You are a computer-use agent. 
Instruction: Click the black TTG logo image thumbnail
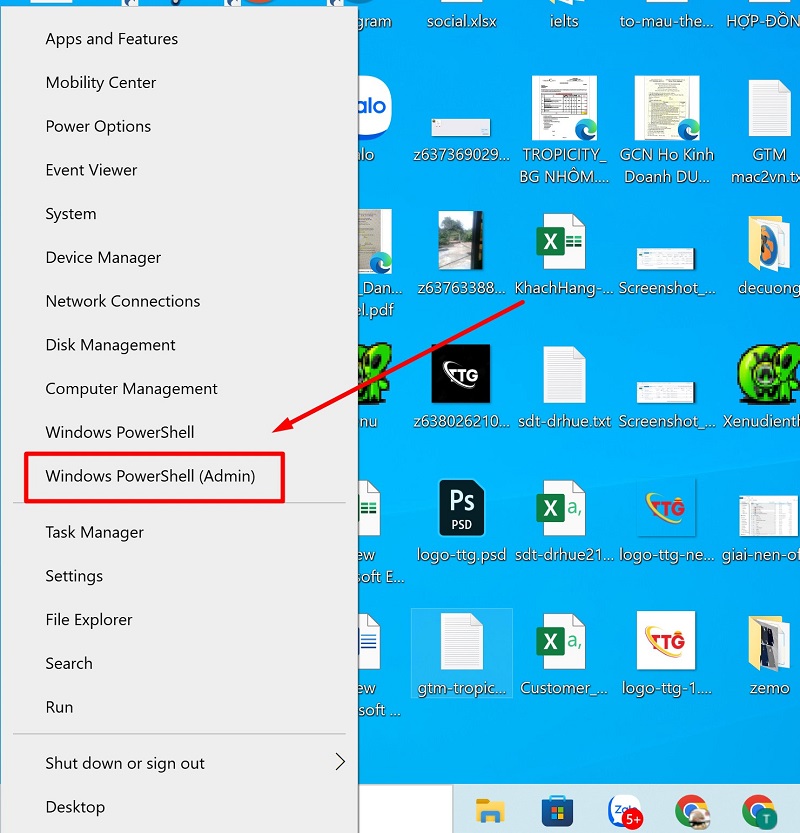461,374
